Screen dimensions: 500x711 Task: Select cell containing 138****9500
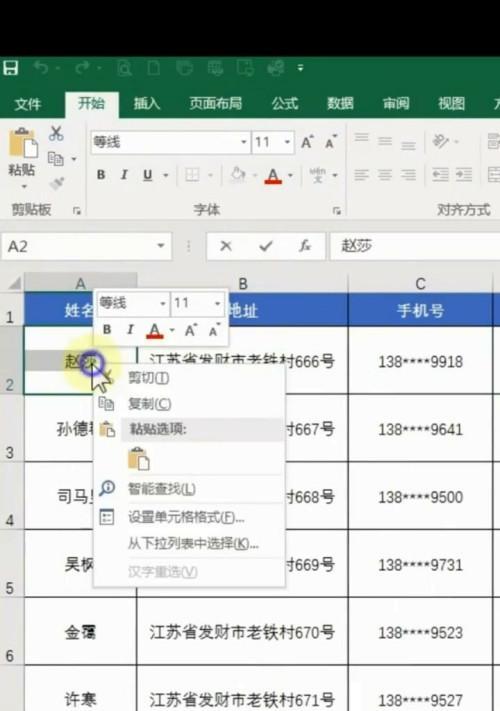(420, 497)
